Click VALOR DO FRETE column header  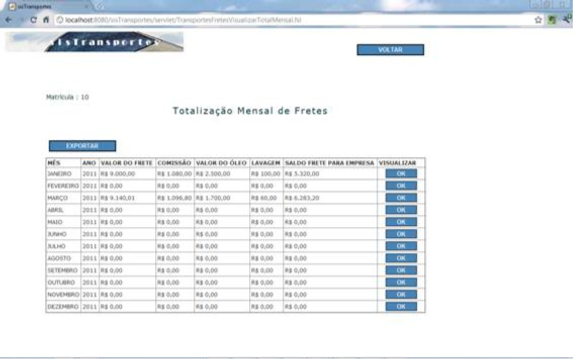coord(127,163)
